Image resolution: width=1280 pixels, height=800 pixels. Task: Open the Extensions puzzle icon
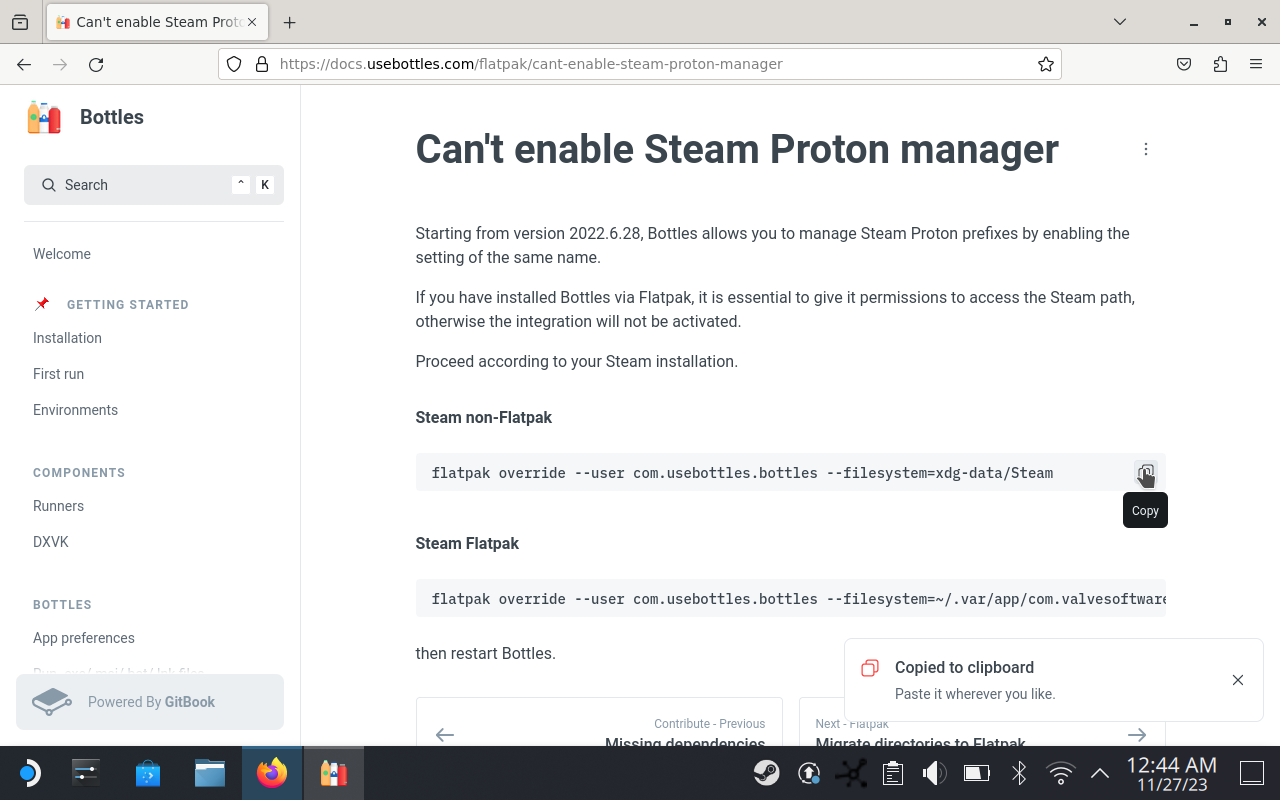[x=1220, y=64]
